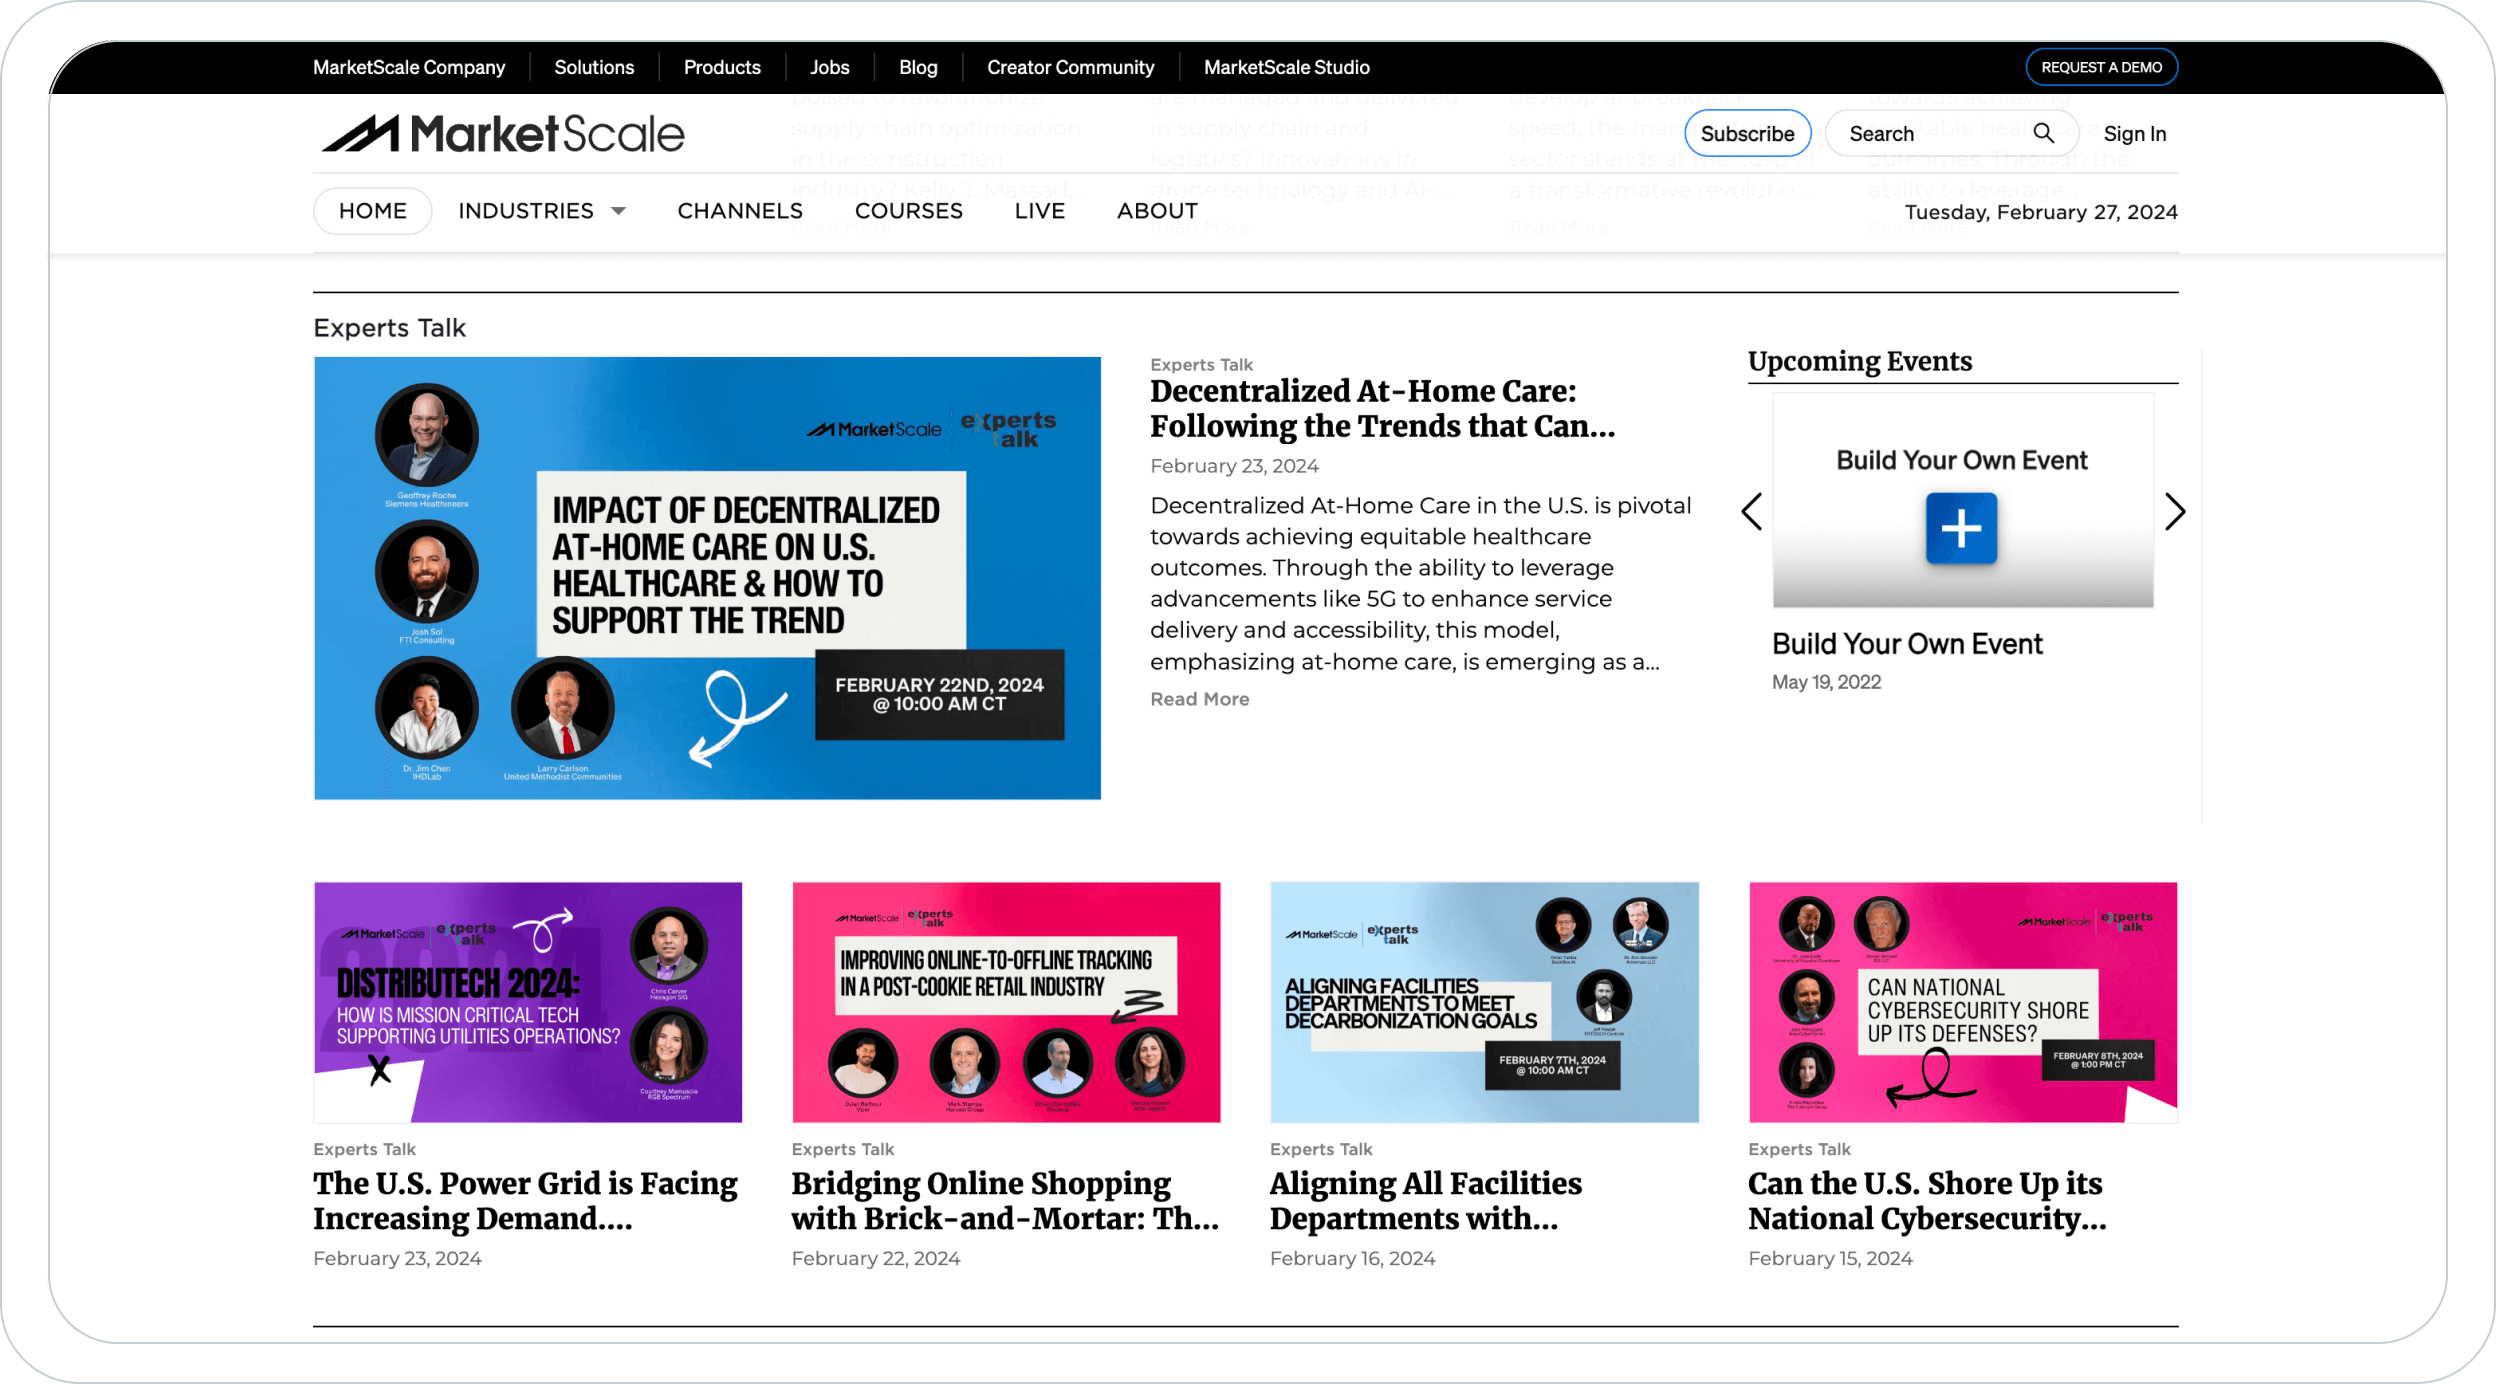Click the Sign In link
The width and height of the screenshot is (2496, 1384).
(2134, 133)
